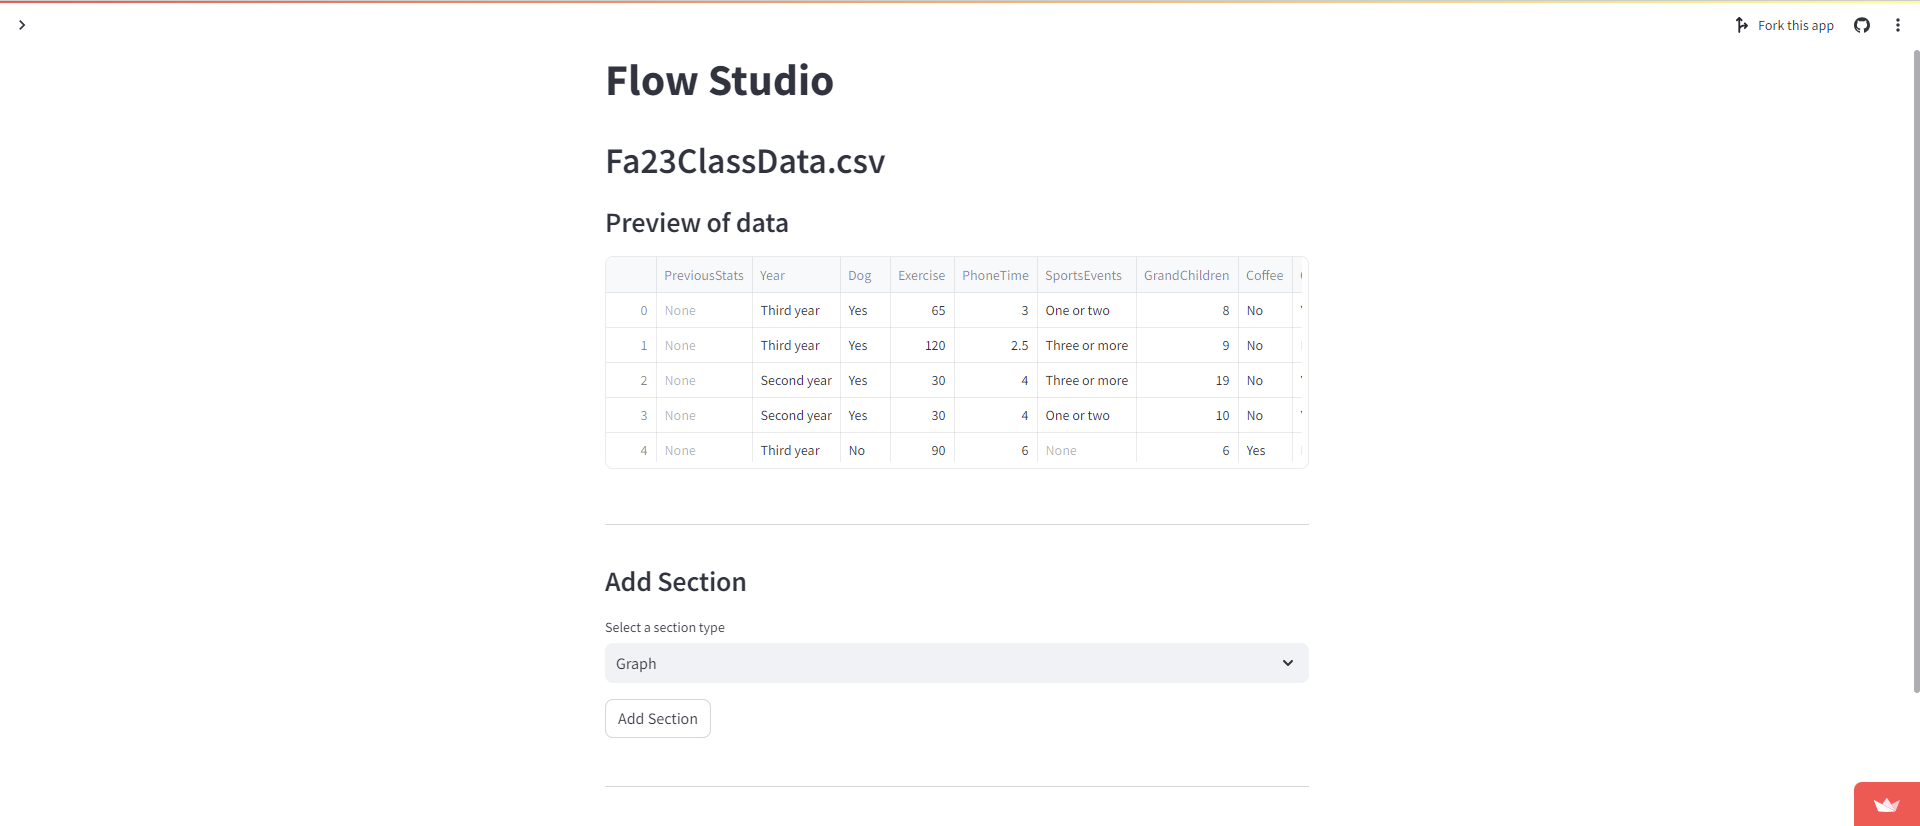Select the Exercise column header
Image resolution: width=1920 pixels, height=826 pixels.
click(921, 275)
